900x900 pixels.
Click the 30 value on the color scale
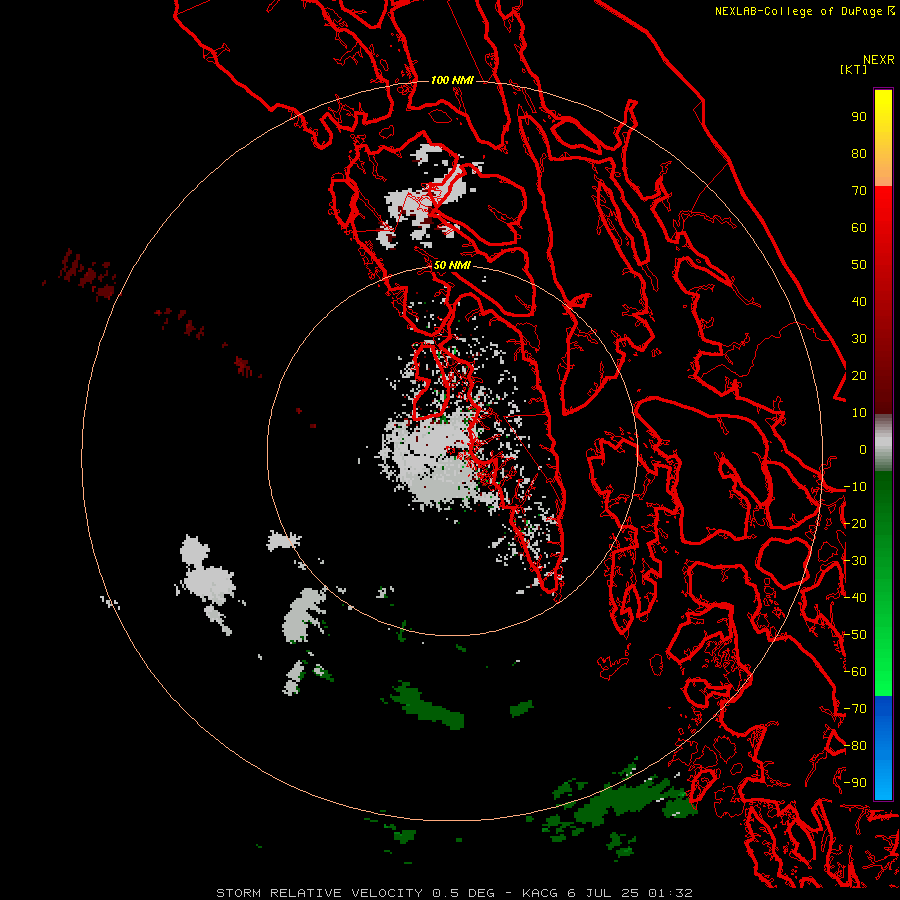coord(859,339)
